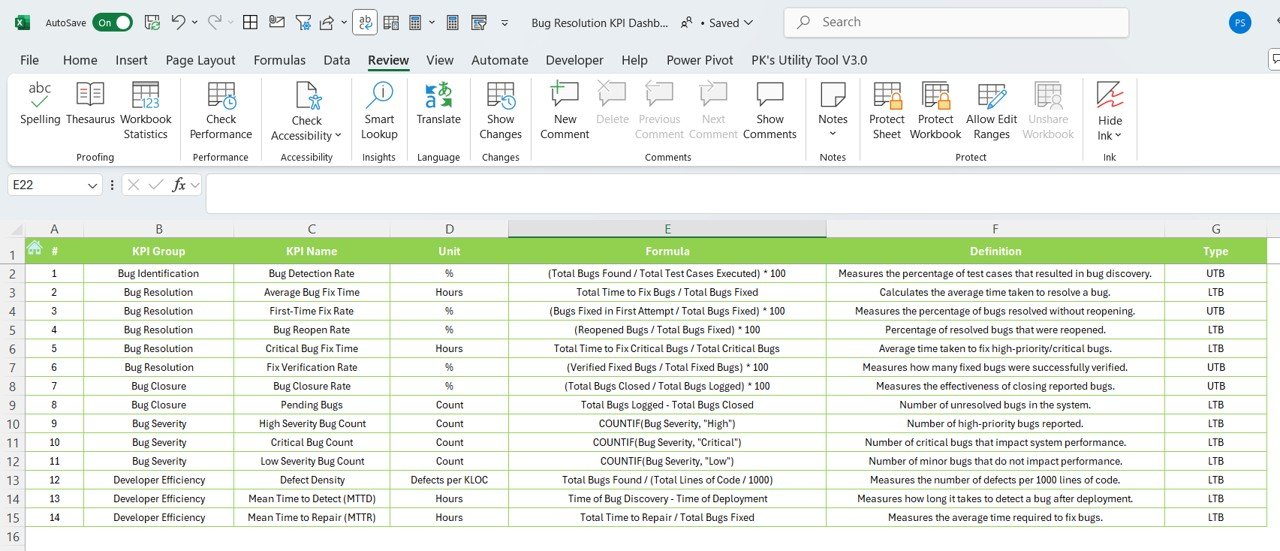
Task: Click the Select All corner triangle
Action: point(15,230)
